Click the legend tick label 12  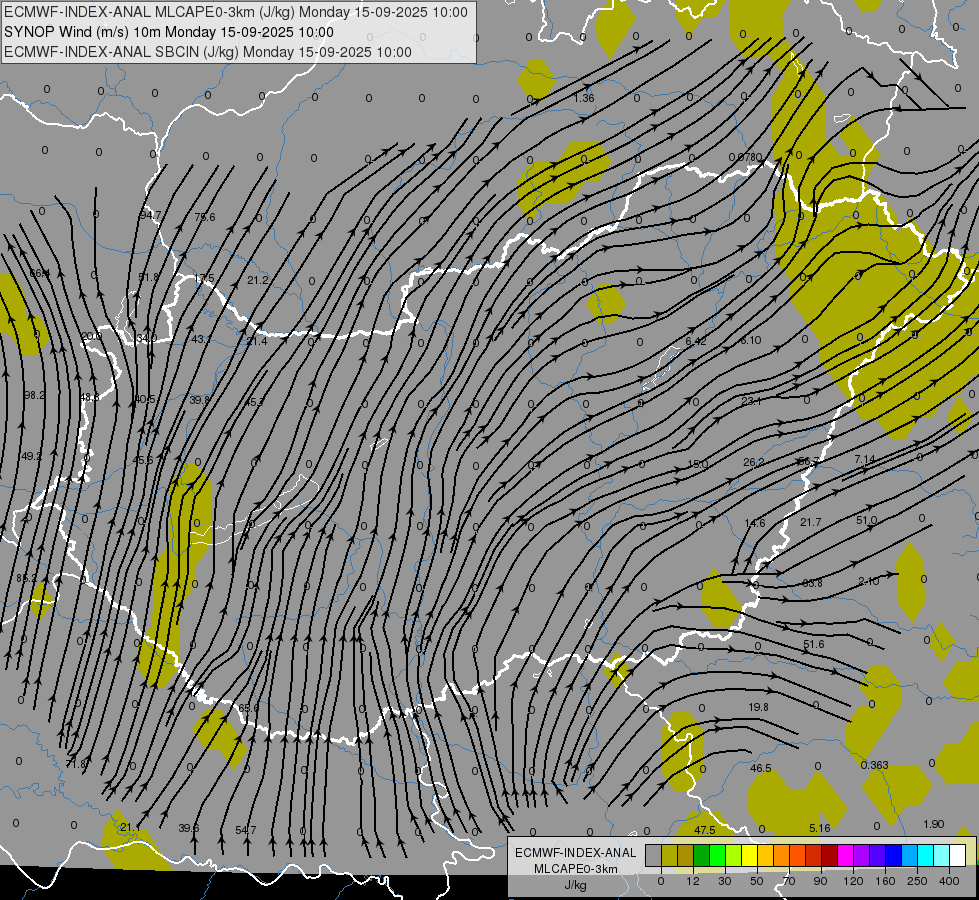[x=692, y=881]
